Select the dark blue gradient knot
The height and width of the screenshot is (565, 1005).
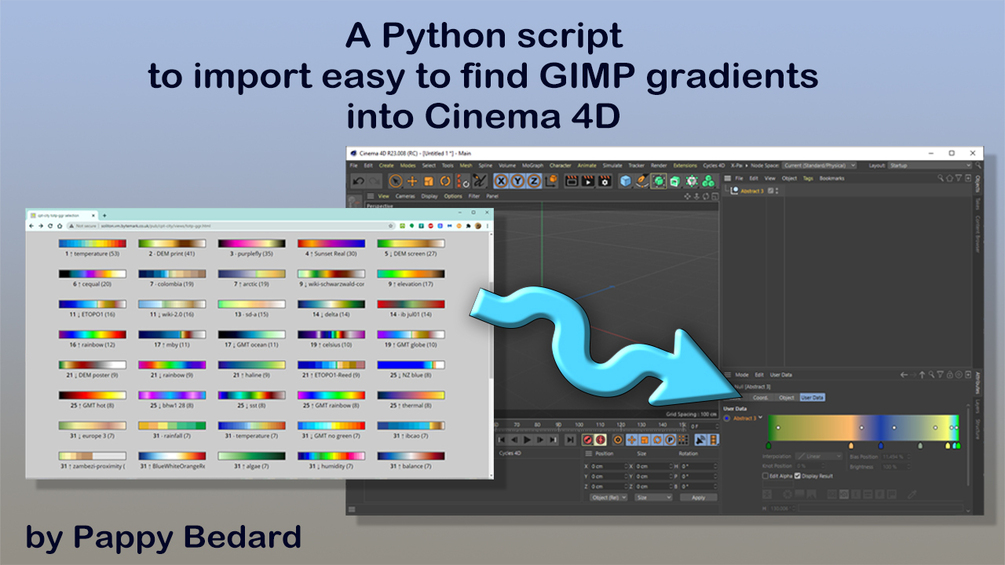881,445
